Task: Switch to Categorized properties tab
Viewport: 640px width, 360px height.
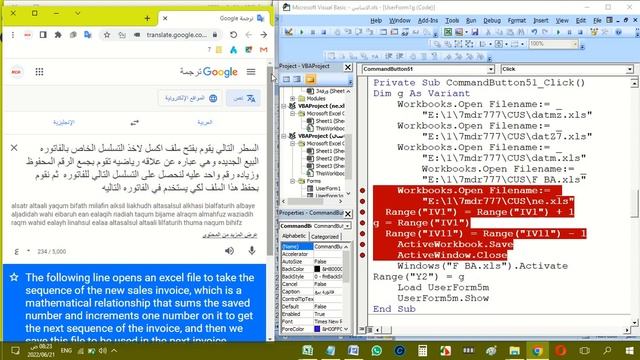Action: (x=325, y=236)
